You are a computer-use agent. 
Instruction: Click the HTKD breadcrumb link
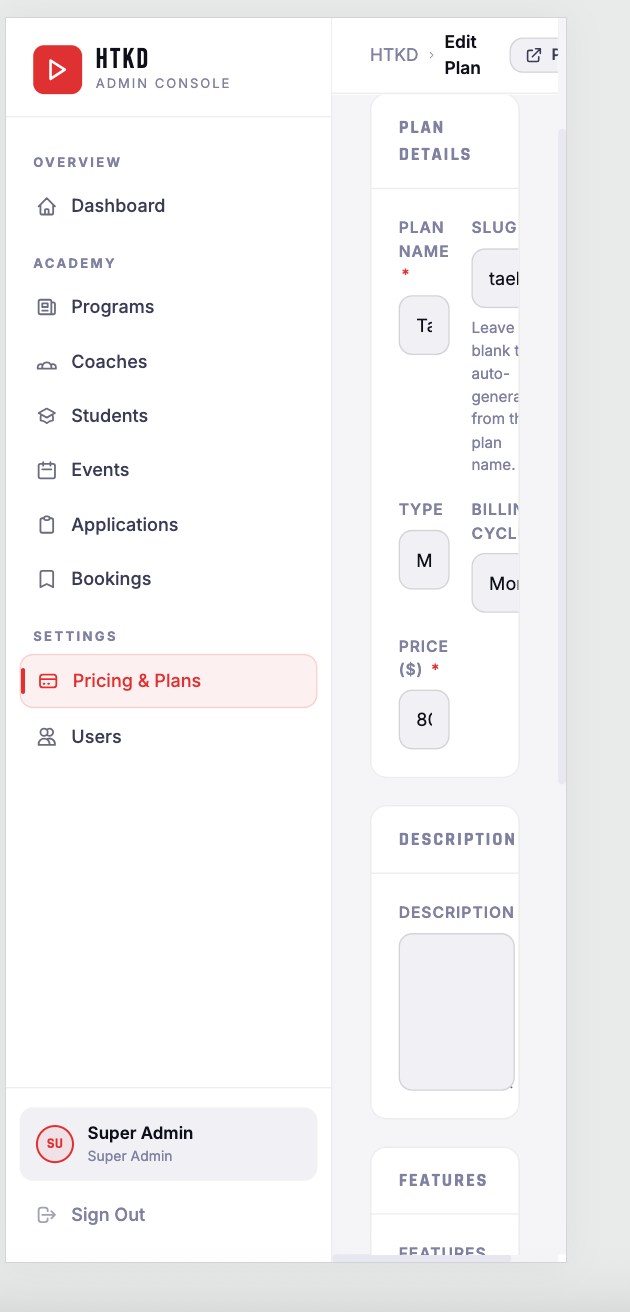point(394,55)
